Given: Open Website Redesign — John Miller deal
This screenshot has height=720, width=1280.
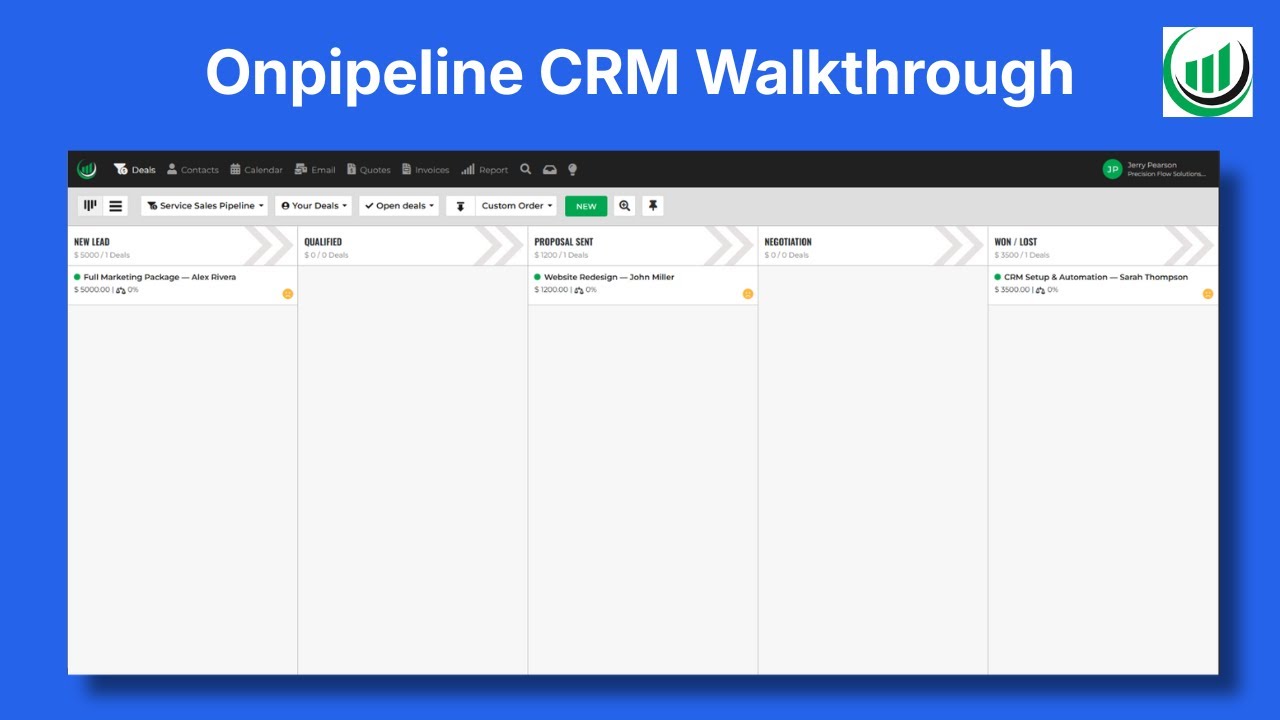Looking at the screenshot, I should (609, 277).
